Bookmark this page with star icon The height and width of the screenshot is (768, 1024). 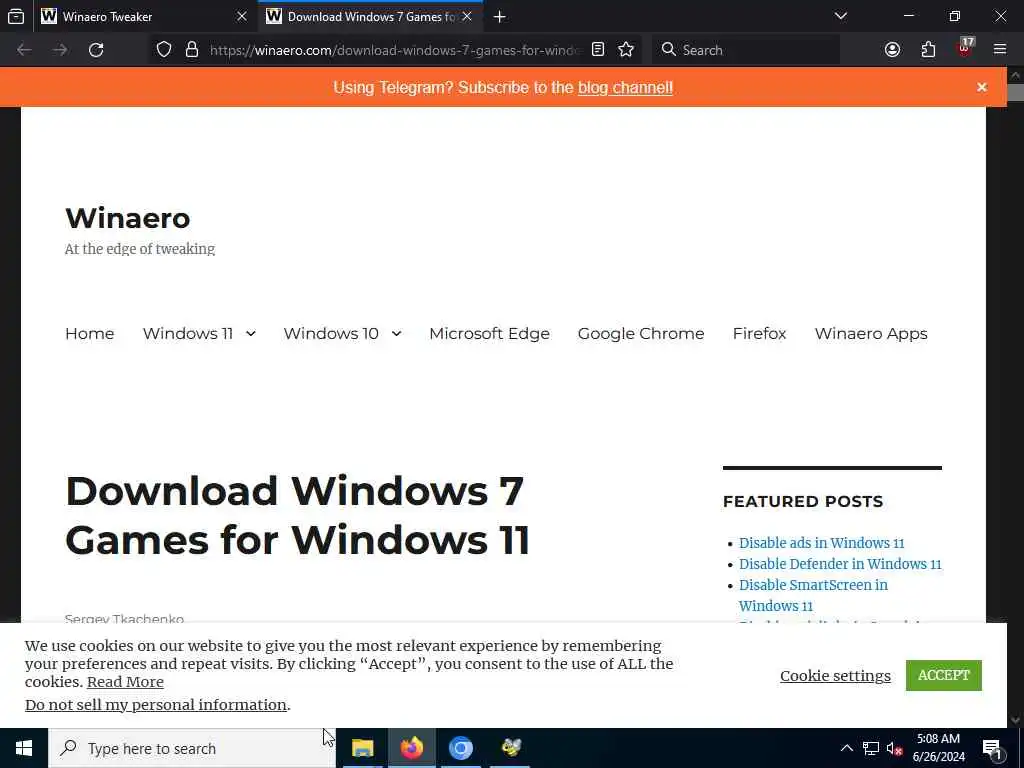coord(626,50)
